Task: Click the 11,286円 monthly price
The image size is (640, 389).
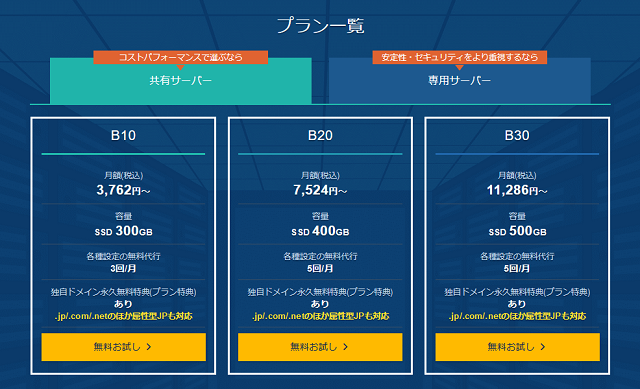Action: [517, 190]
